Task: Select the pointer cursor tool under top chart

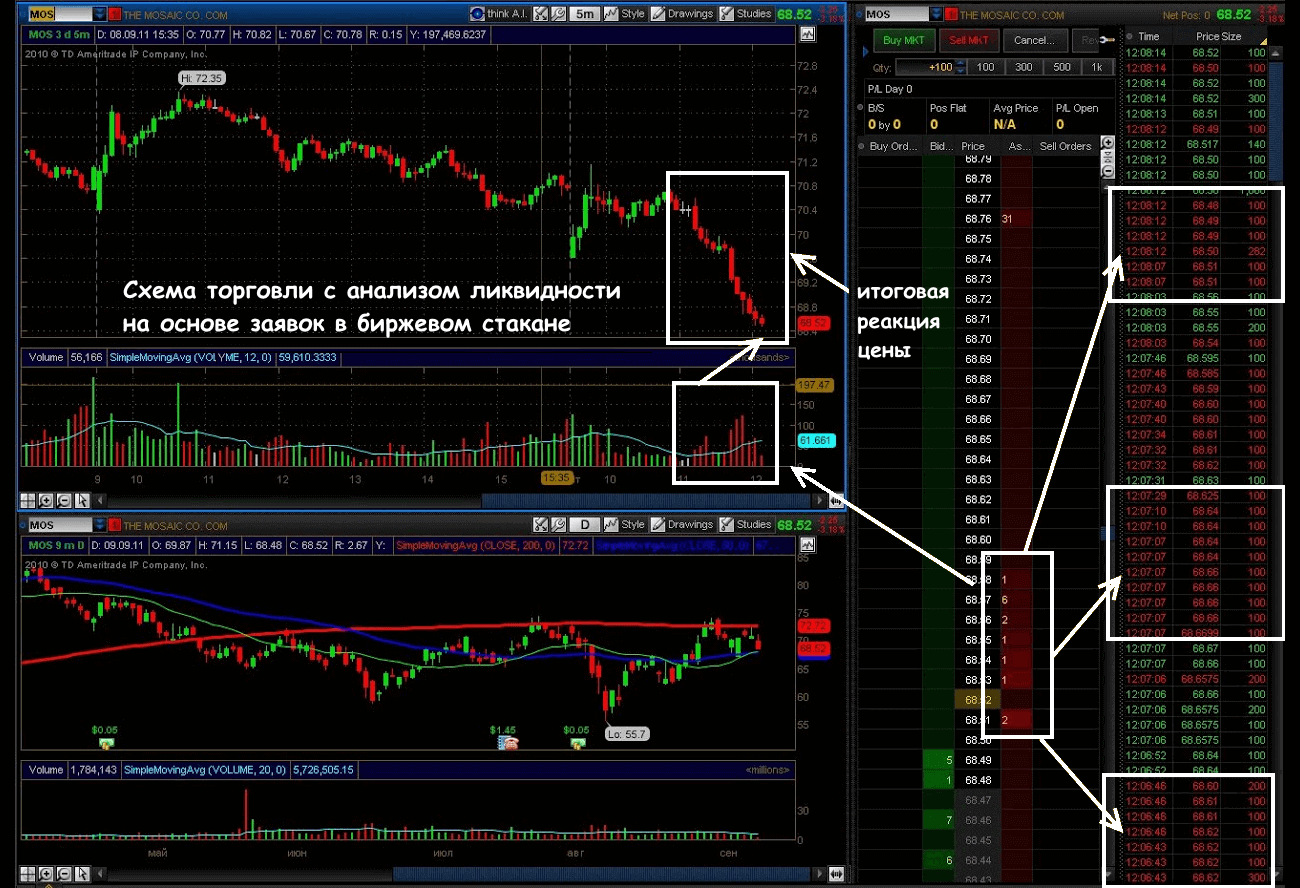Action: [x=83, y=501]
